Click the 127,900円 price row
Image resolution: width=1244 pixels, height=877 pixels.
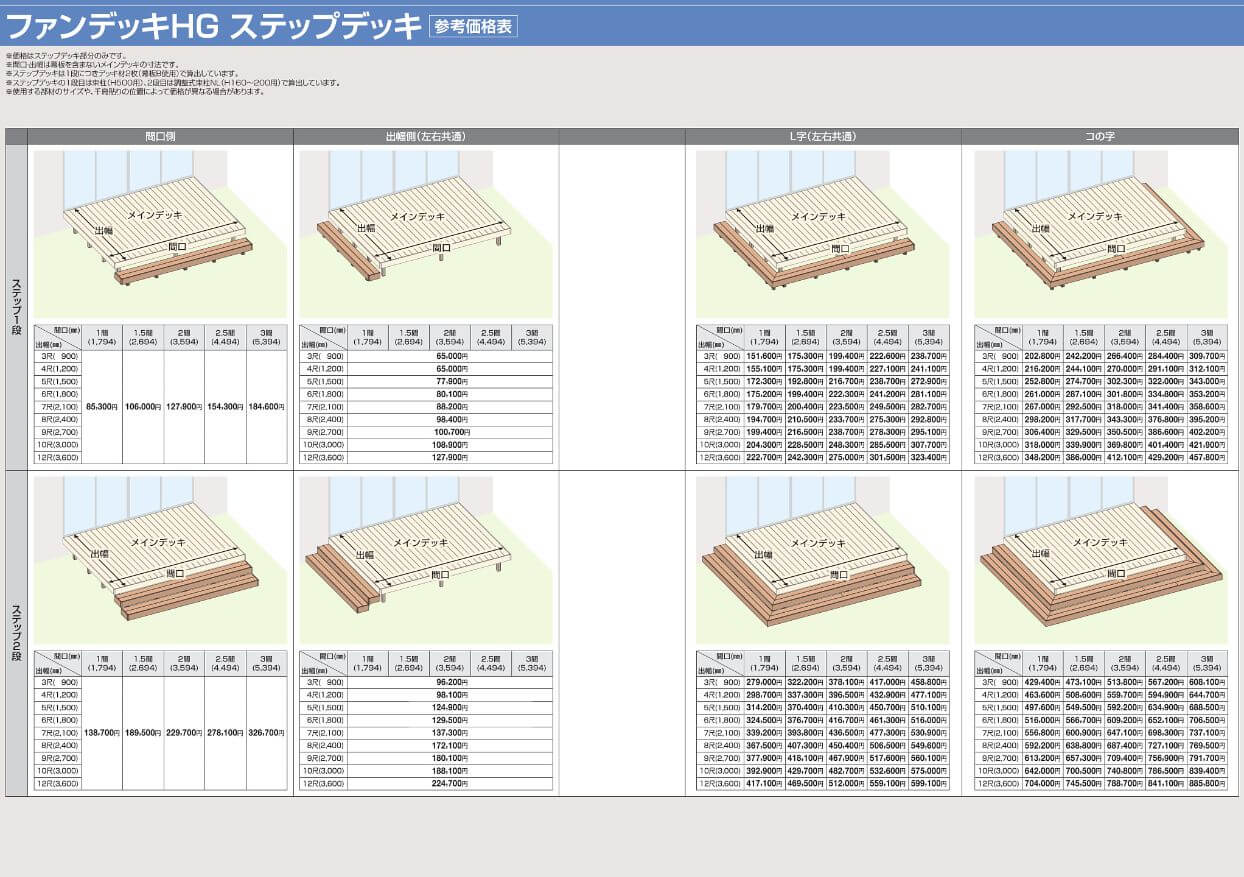tap(450, 457)
